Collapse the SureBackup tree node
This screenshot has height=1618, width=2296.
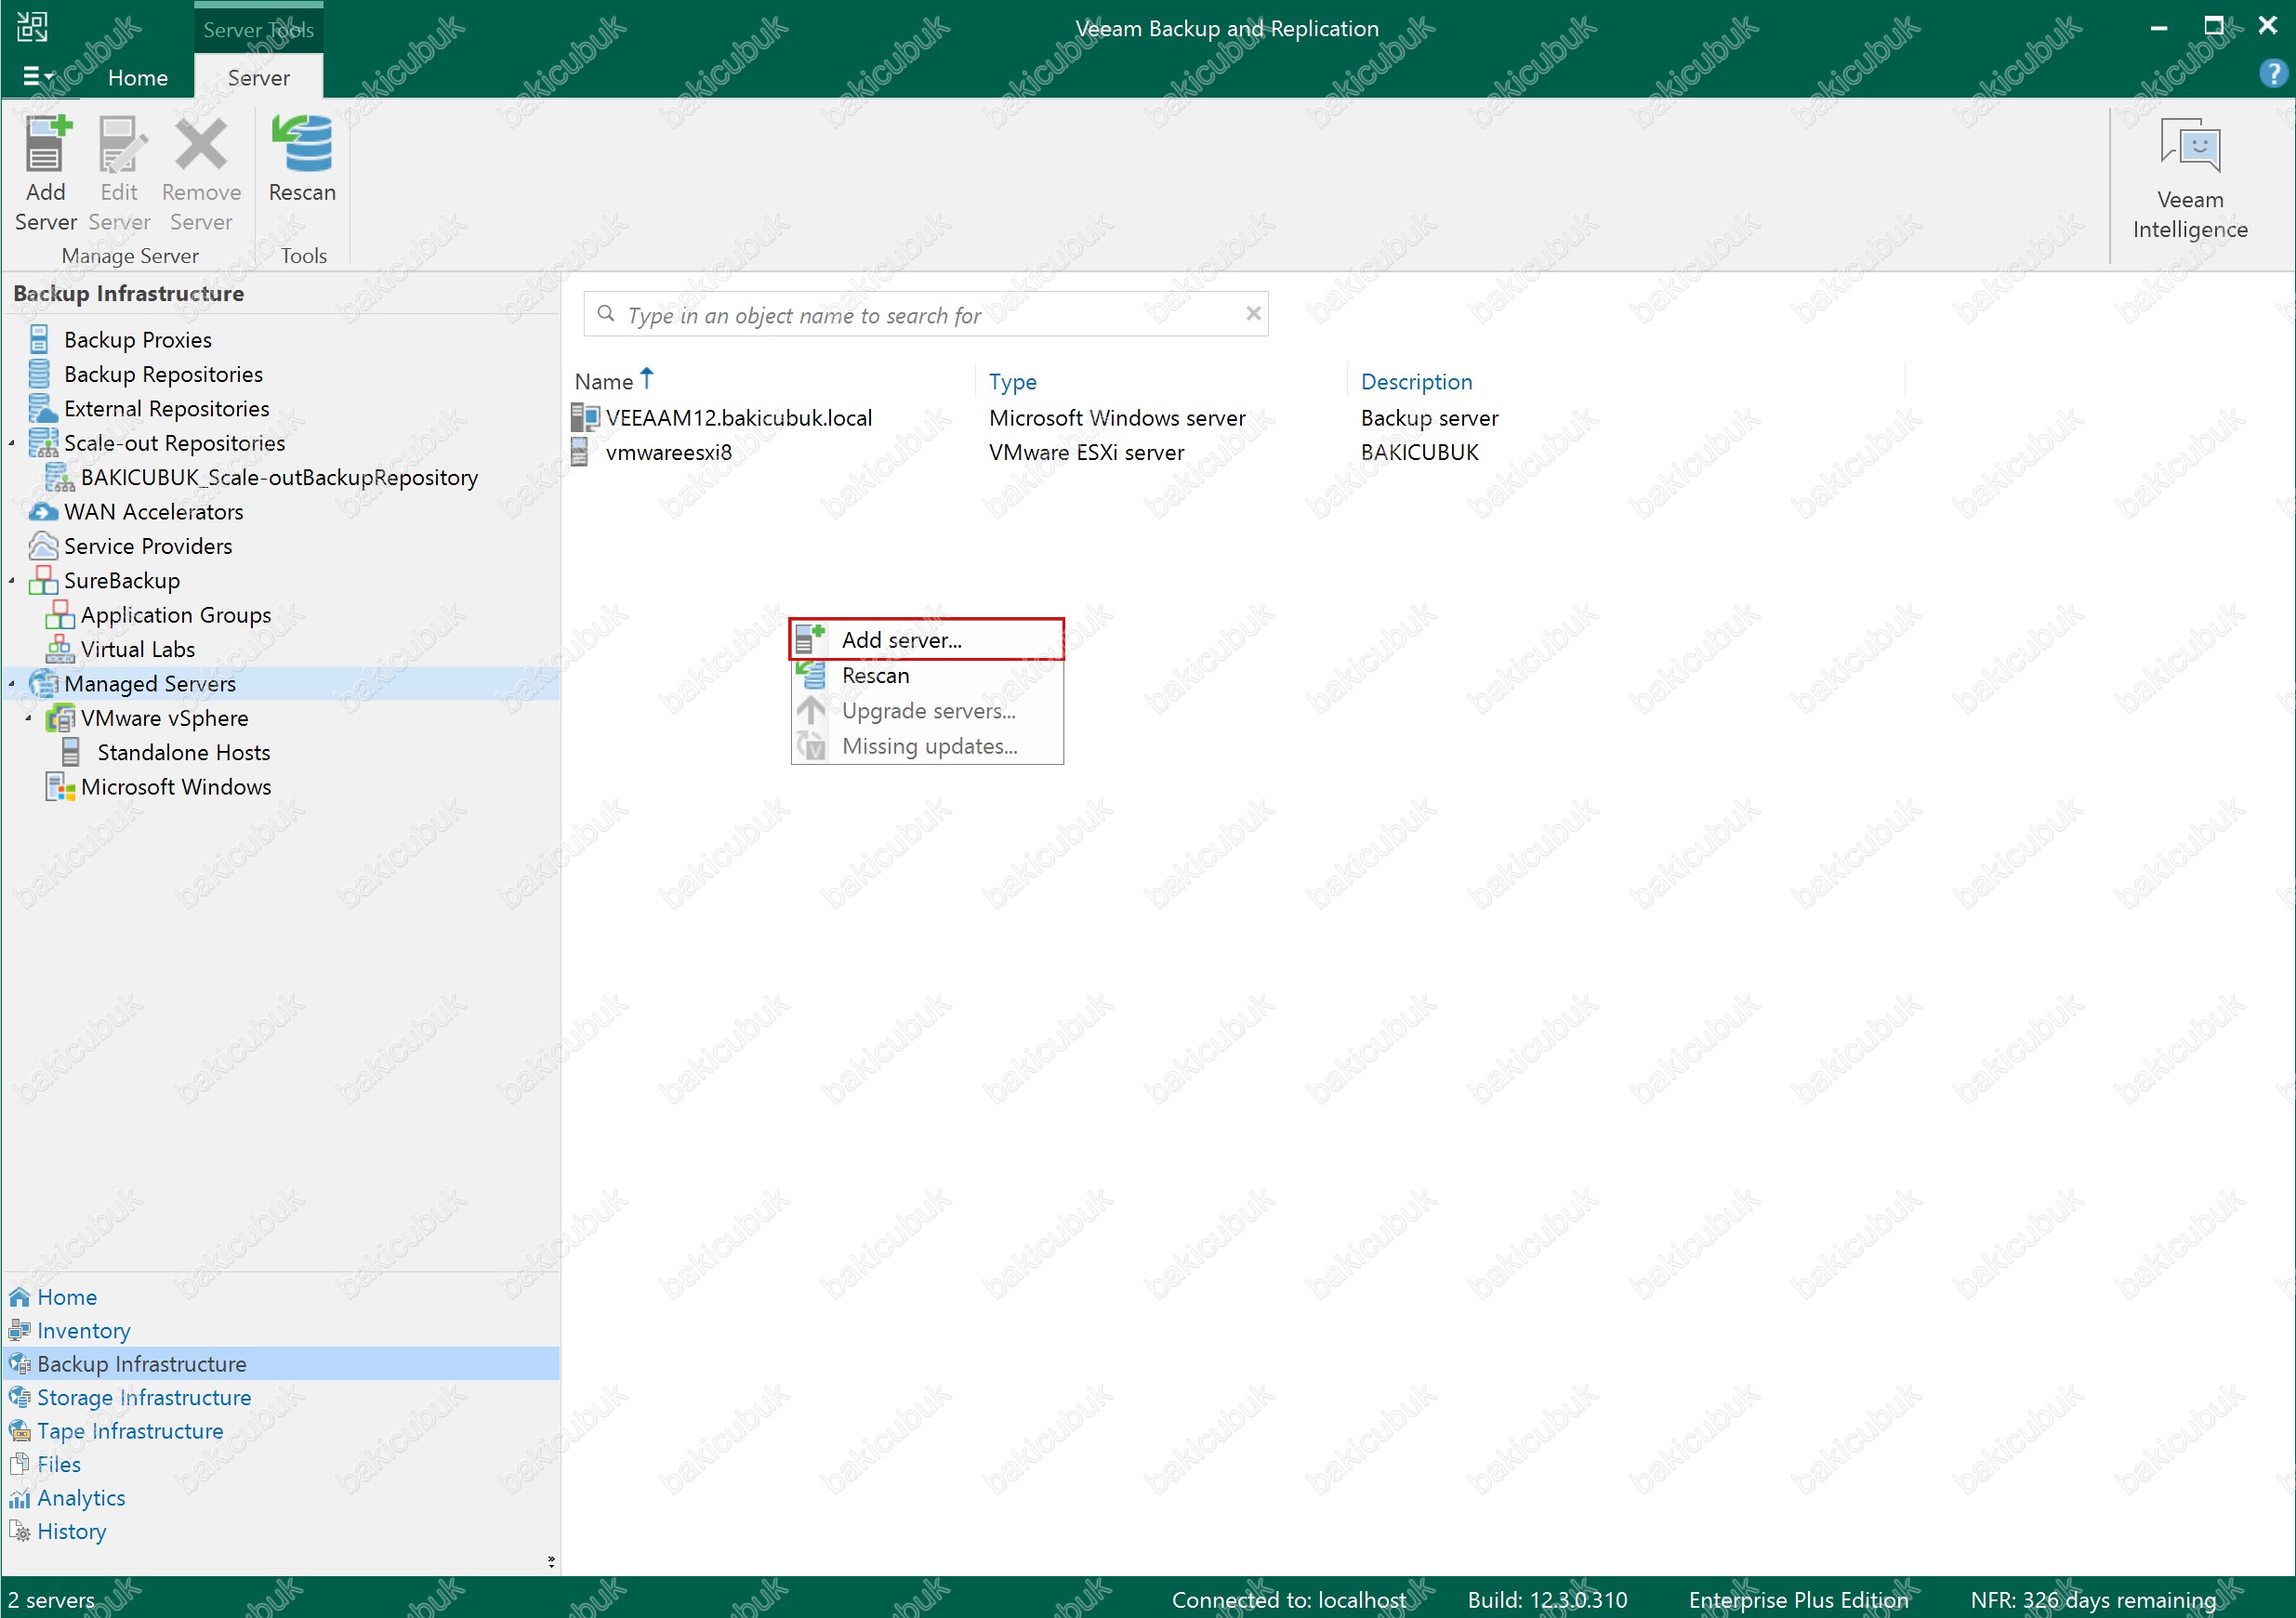pyautogui.click(x=12, y=580)
